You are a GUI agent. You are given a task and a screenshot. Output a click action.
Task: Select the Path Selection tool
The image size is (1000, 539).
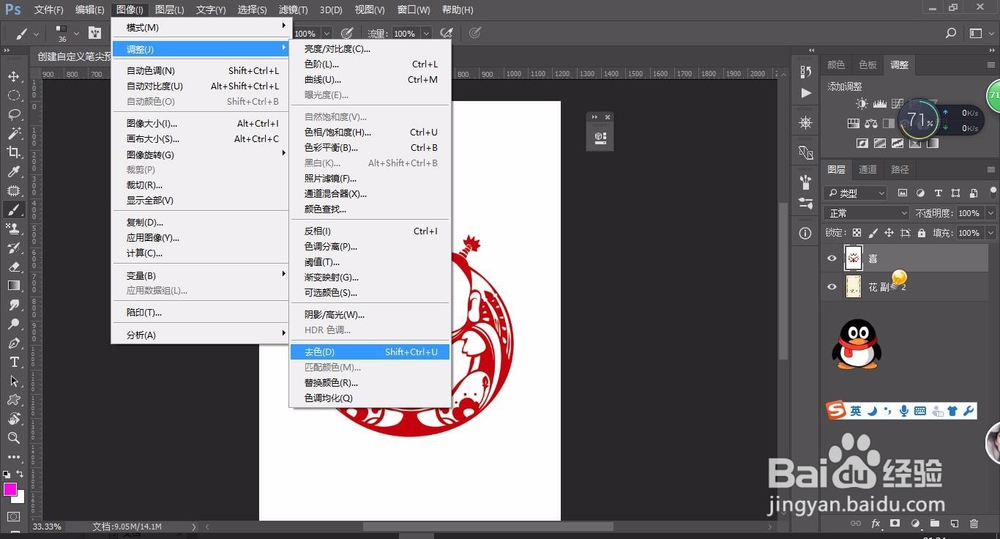(x=13, y=381)
